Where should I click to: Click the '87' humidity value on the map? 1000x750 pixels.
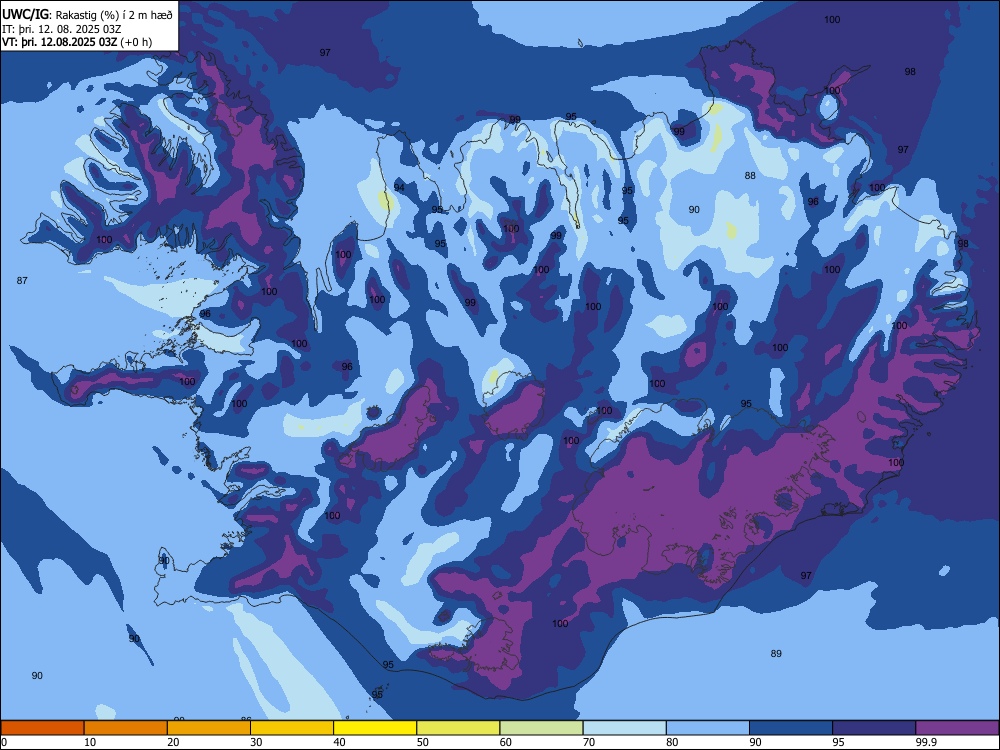click(x=22, y=281)
